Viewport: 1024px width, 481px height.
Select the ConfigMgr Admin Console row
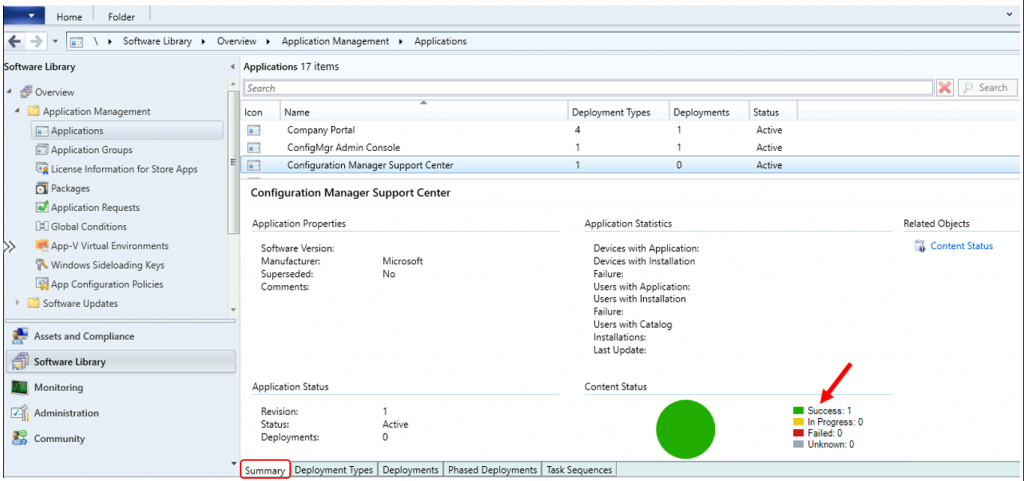(630, 147)
